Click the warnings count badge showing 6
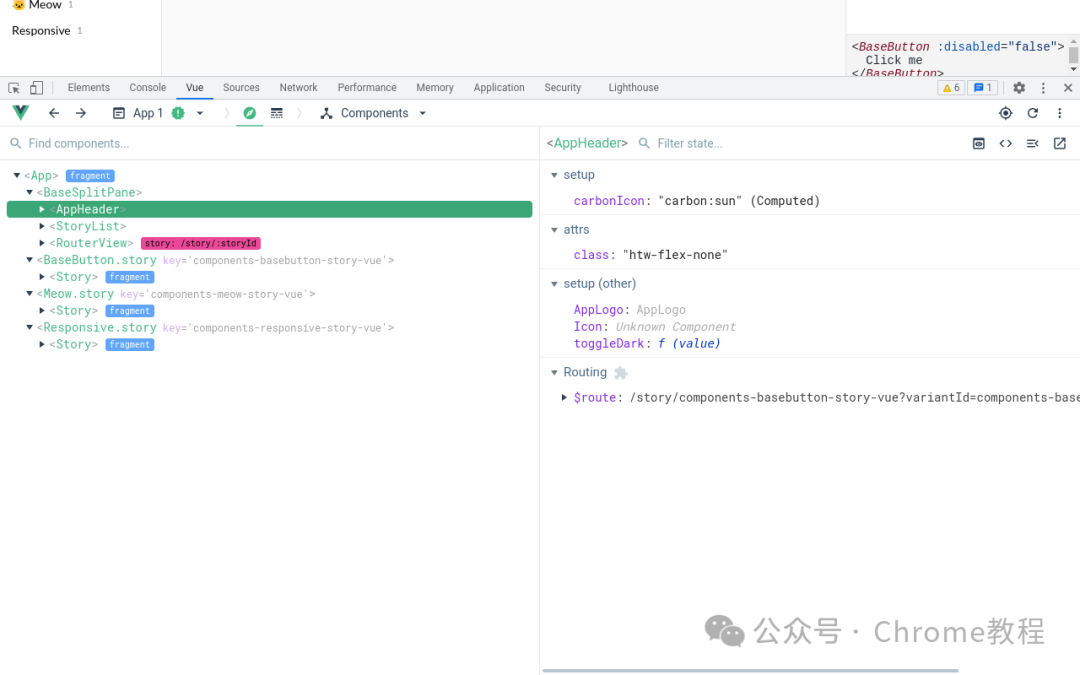The width and height of the screenshot is (1080, 675). pos(951,87)
